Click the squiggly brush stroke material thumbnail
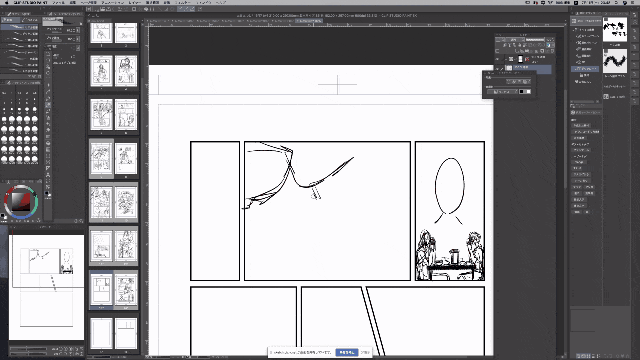Image resolution: width=640 pixels, height=360 pixels. point(615,61)
